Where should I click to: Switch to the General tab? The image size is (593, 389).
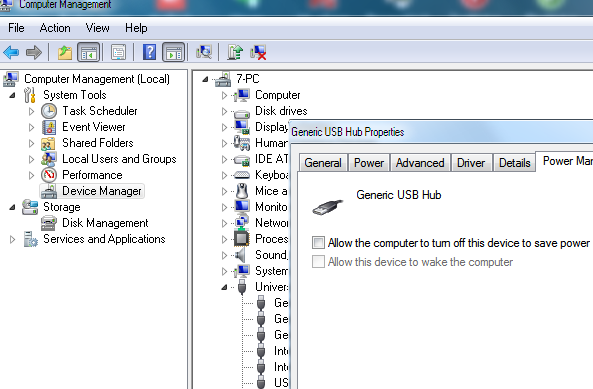(x=323, y=163)
